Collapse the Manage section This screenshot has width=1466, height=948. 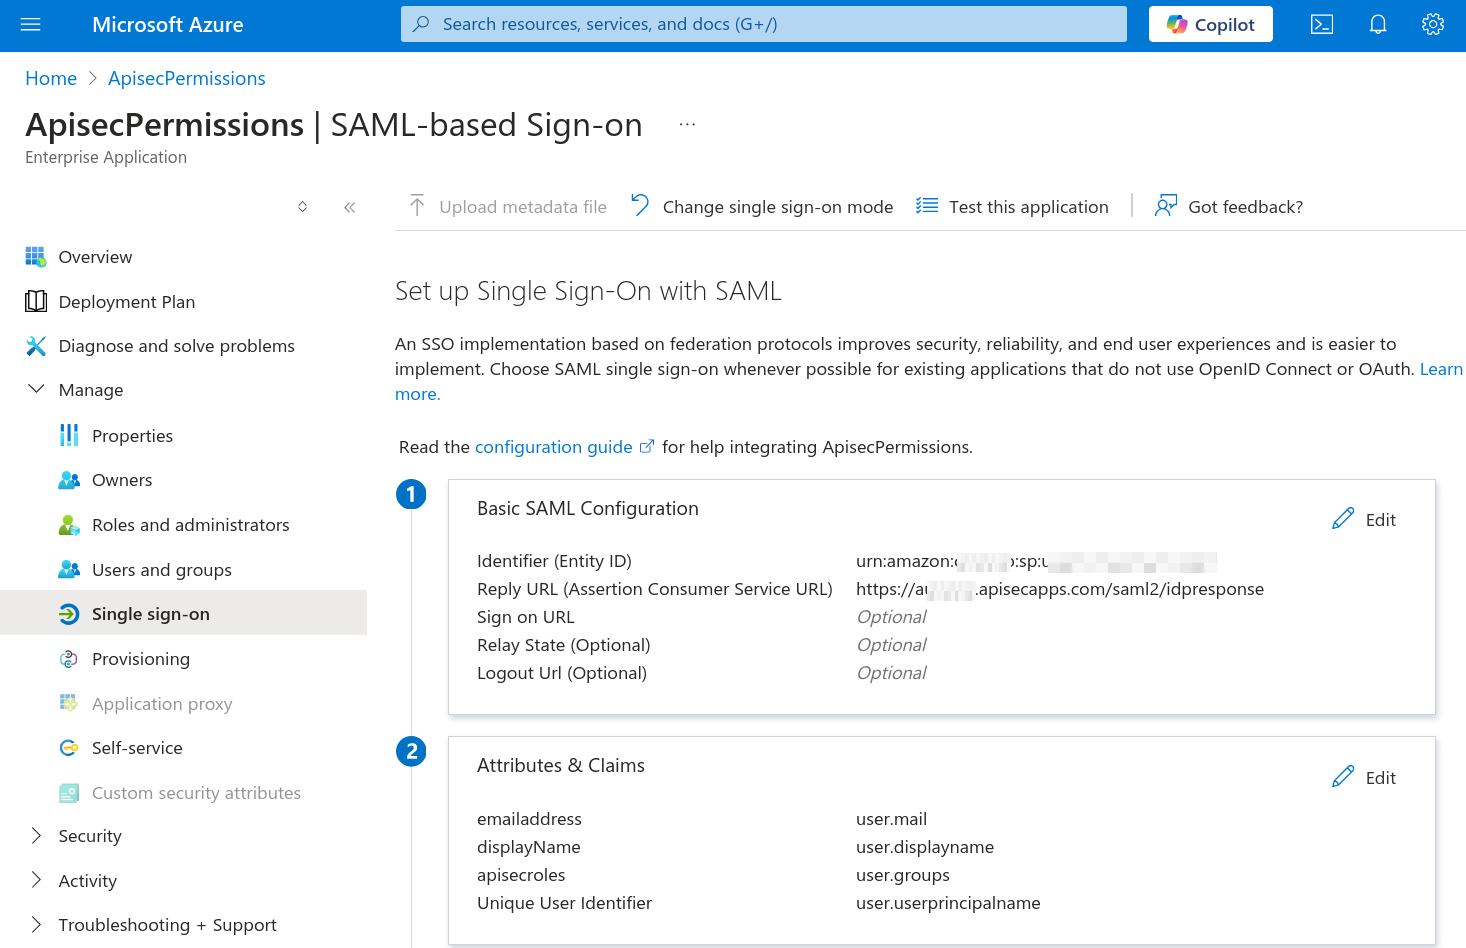[x=36, y=389]
